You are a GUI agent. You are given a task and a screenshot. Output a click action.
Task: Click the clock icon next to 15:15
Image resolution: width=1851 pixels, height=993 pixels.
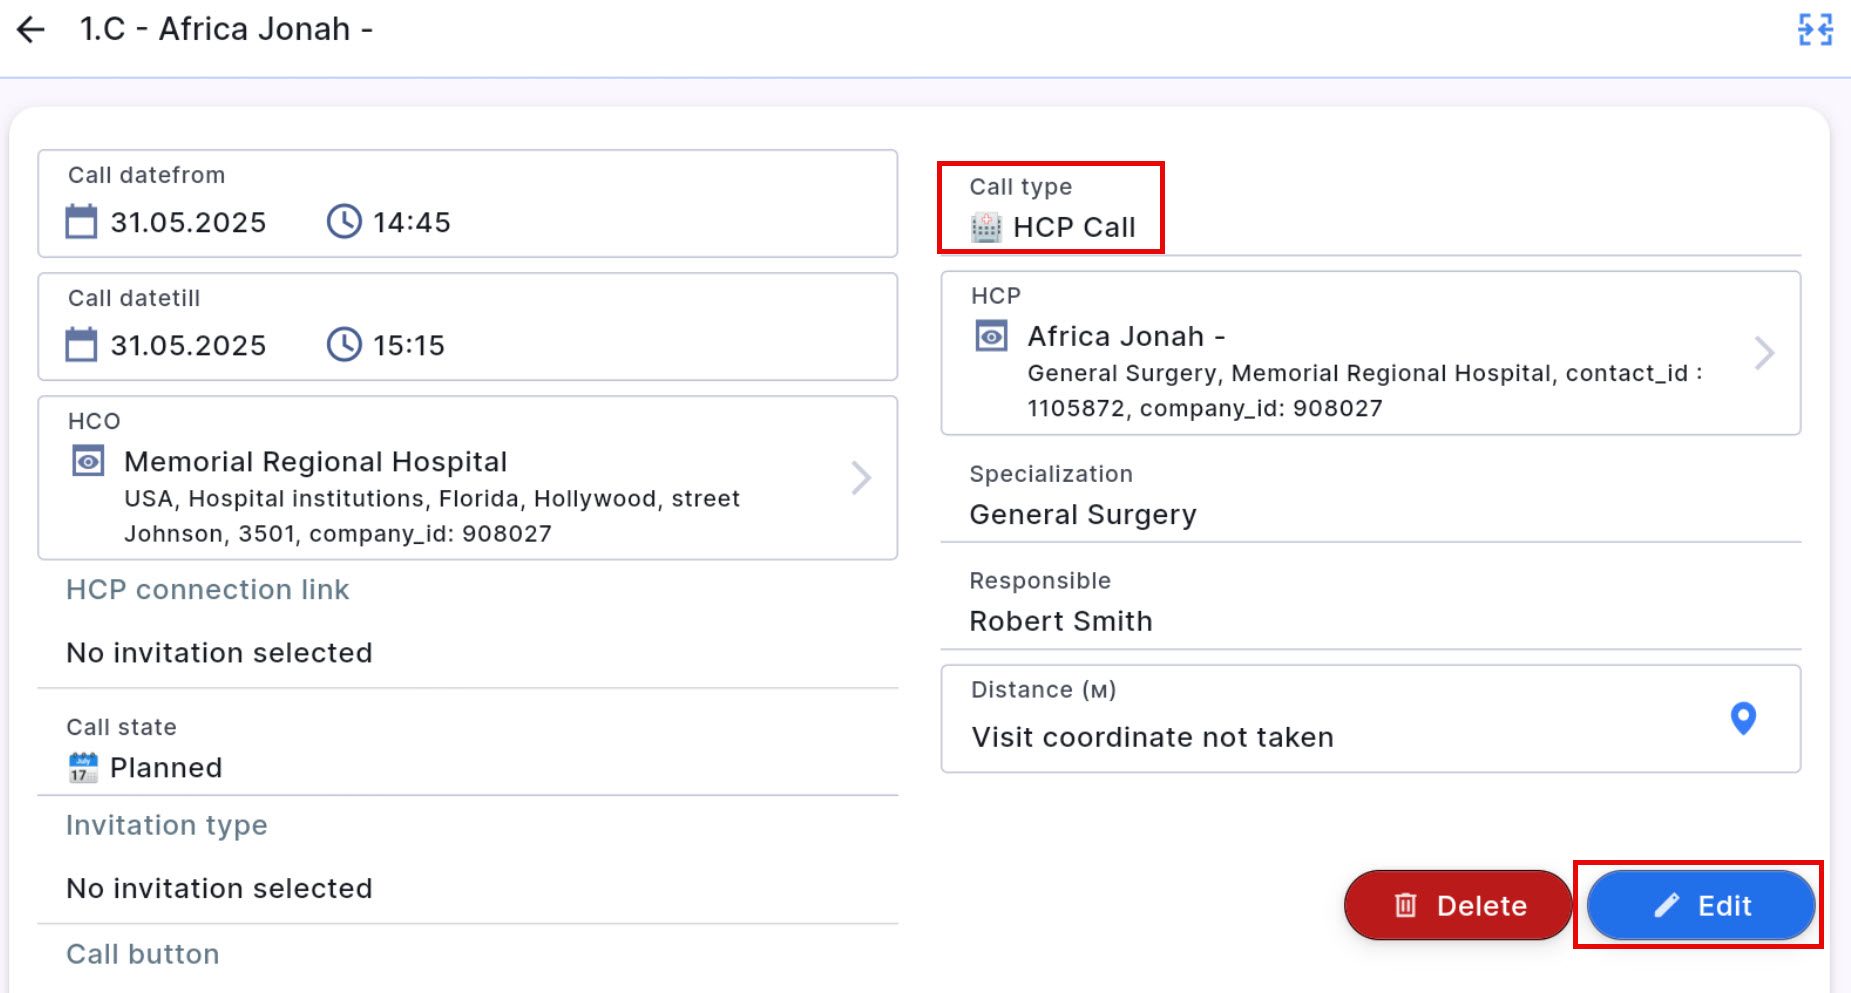(344, 345)
